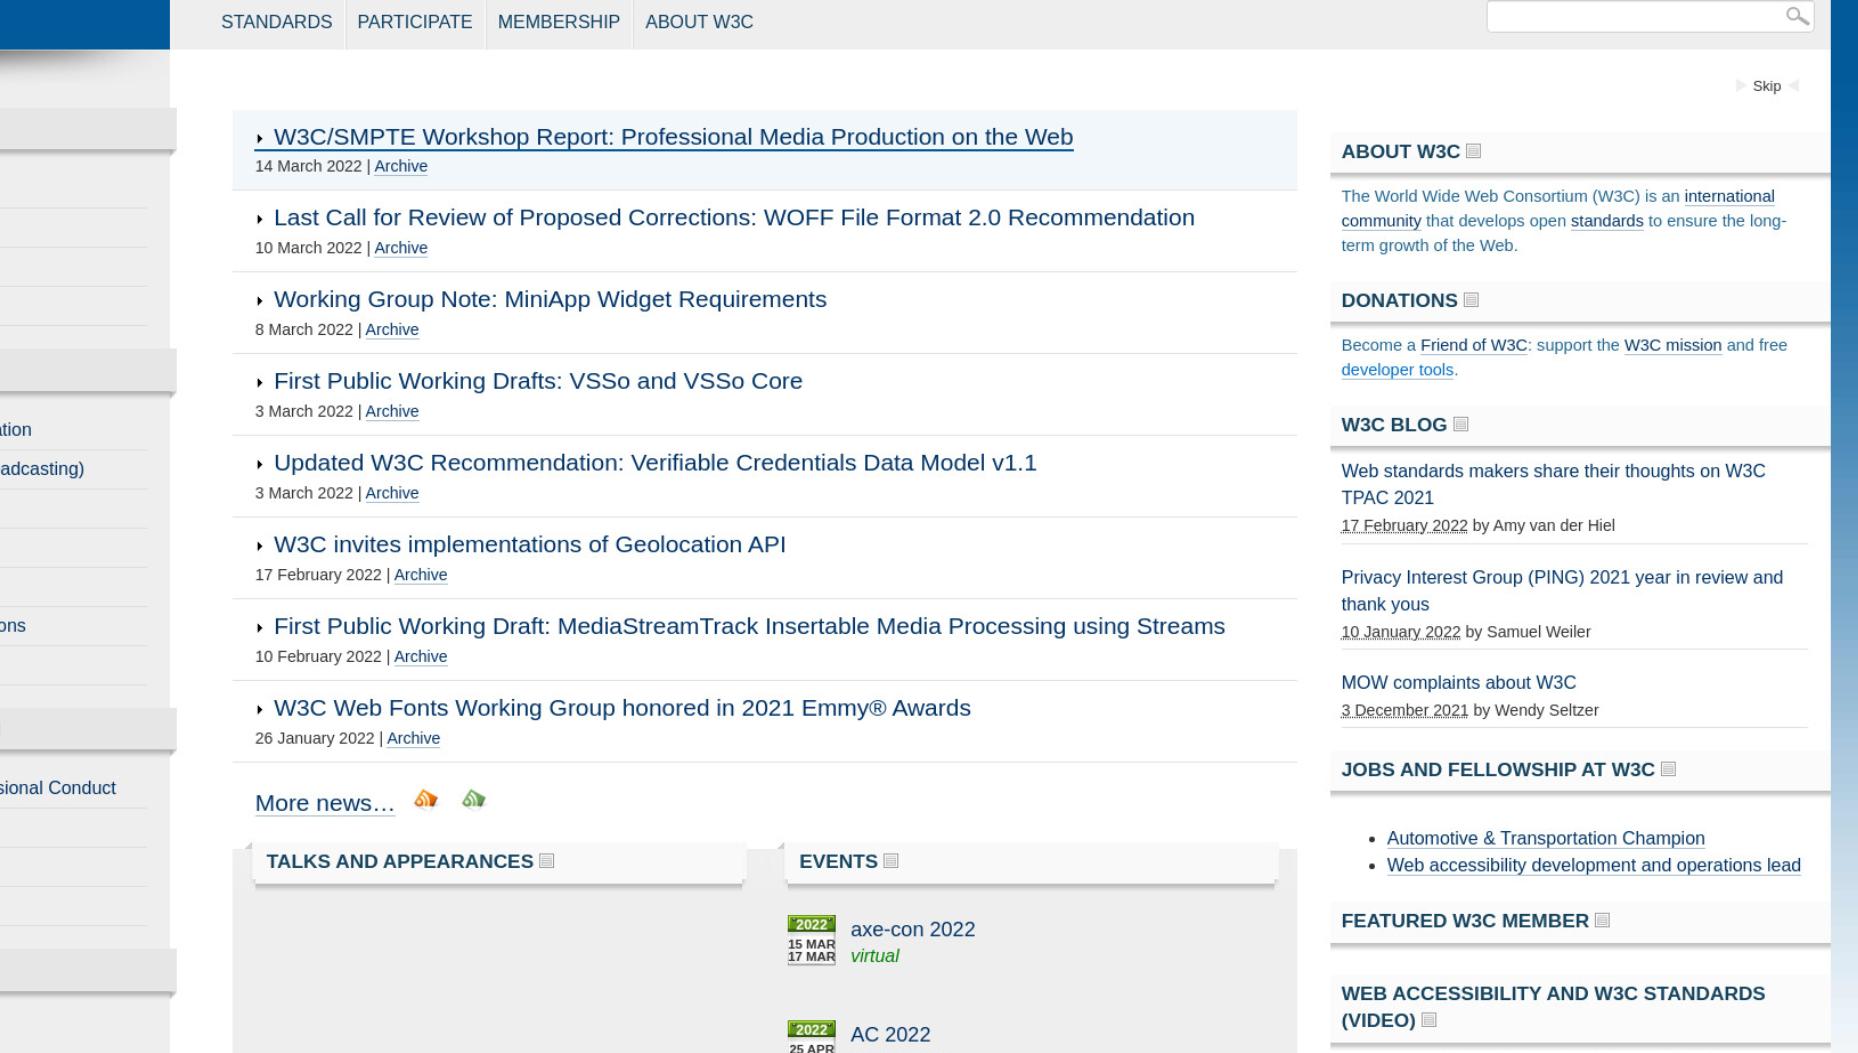Follow the standards link in About W3C

(1607, 221)
